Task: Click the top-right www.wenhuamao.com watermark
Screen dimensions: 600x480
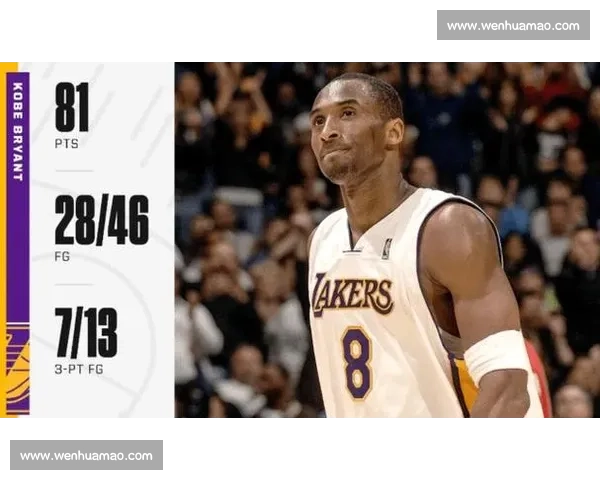Action: pyautogui.click(x=511, y=25)
